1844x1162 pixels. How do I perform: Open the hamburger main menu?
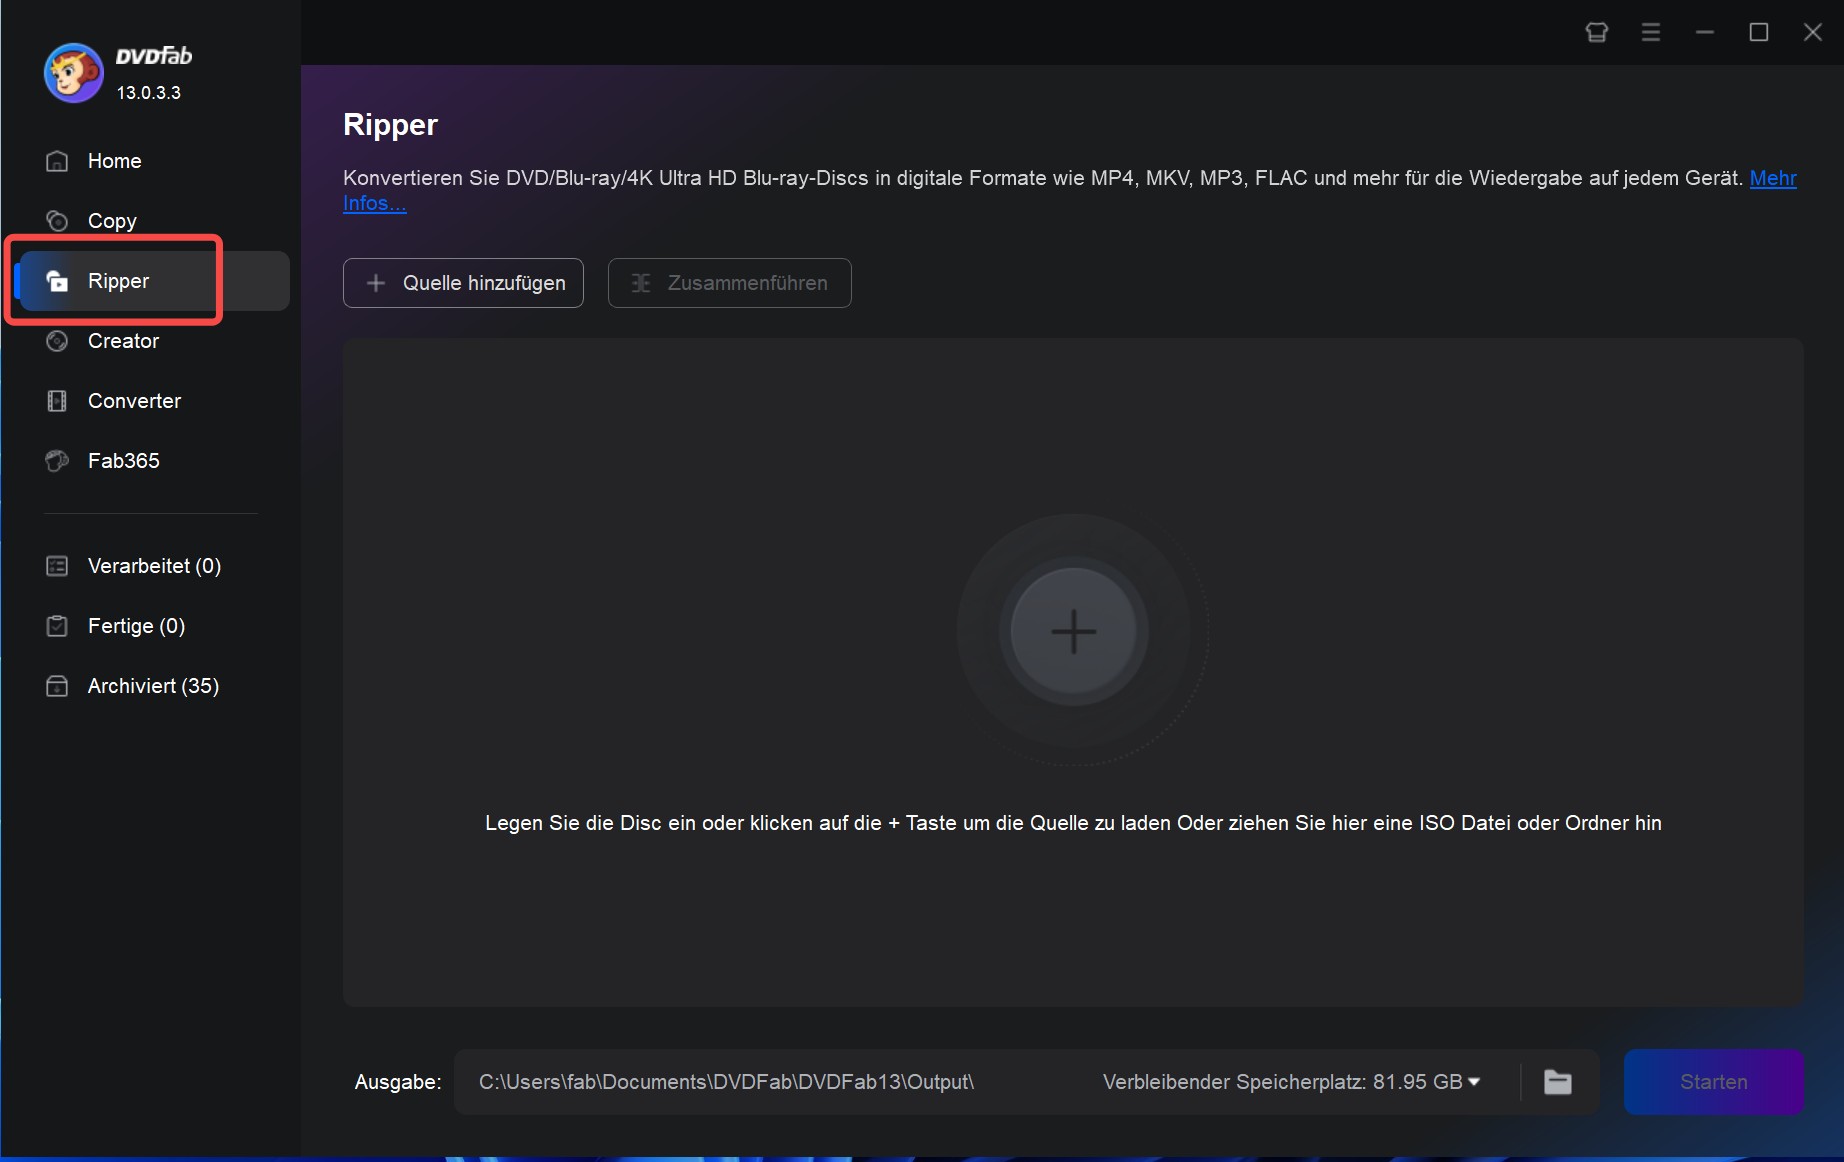click(x=1651, y=33)
